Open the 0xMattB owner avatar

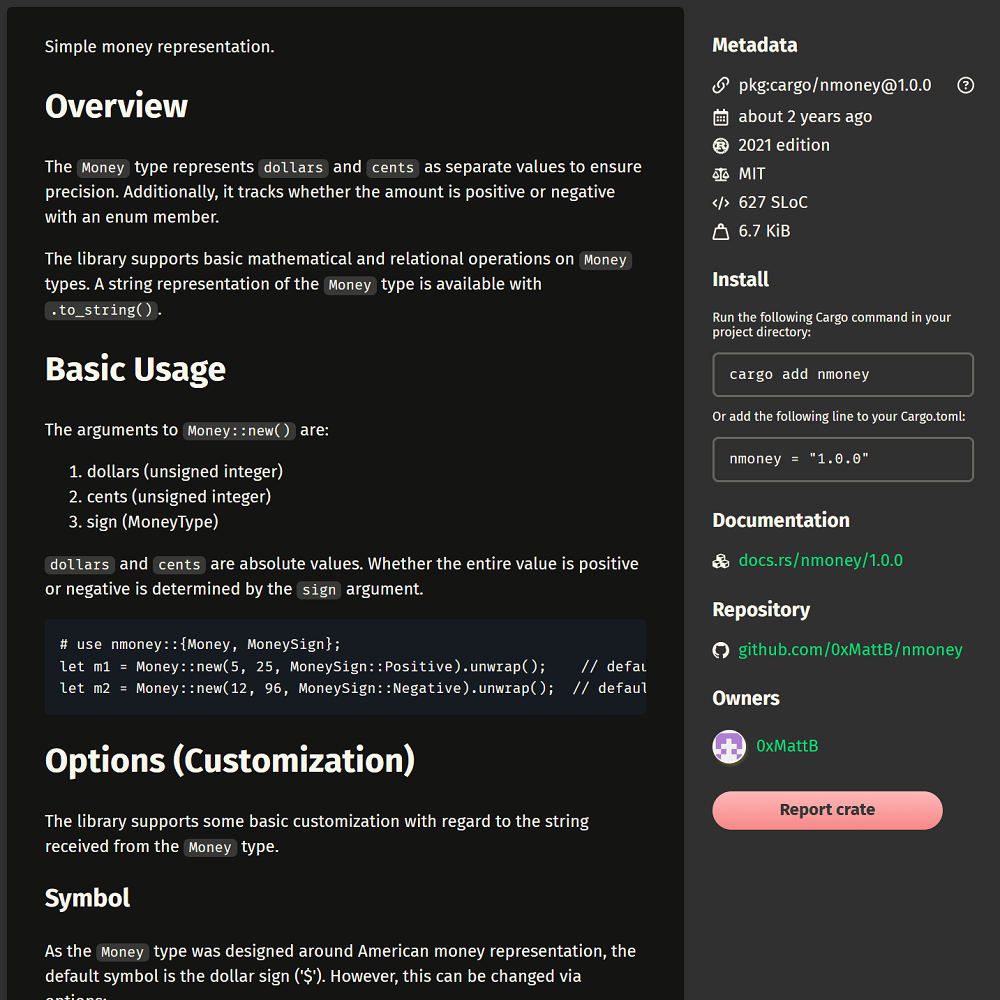click(729, 746)
